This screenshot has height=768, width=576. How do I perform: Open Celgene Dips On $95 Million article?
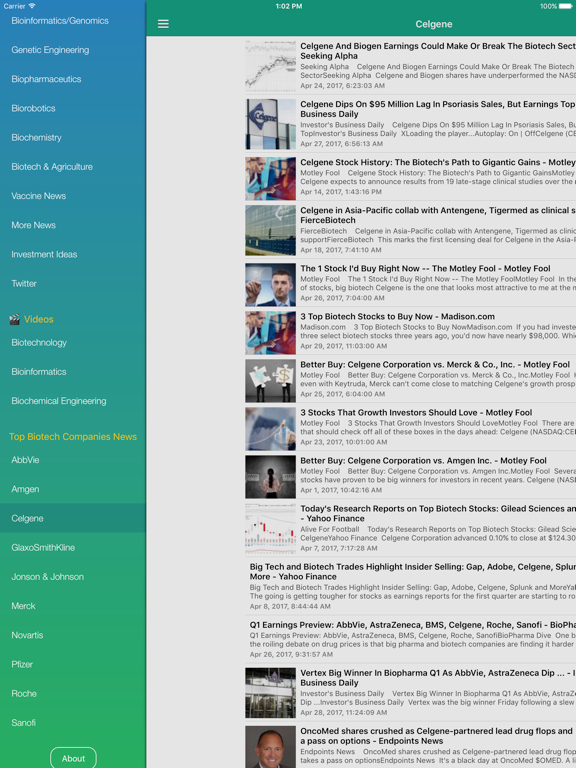pos(410,124)
